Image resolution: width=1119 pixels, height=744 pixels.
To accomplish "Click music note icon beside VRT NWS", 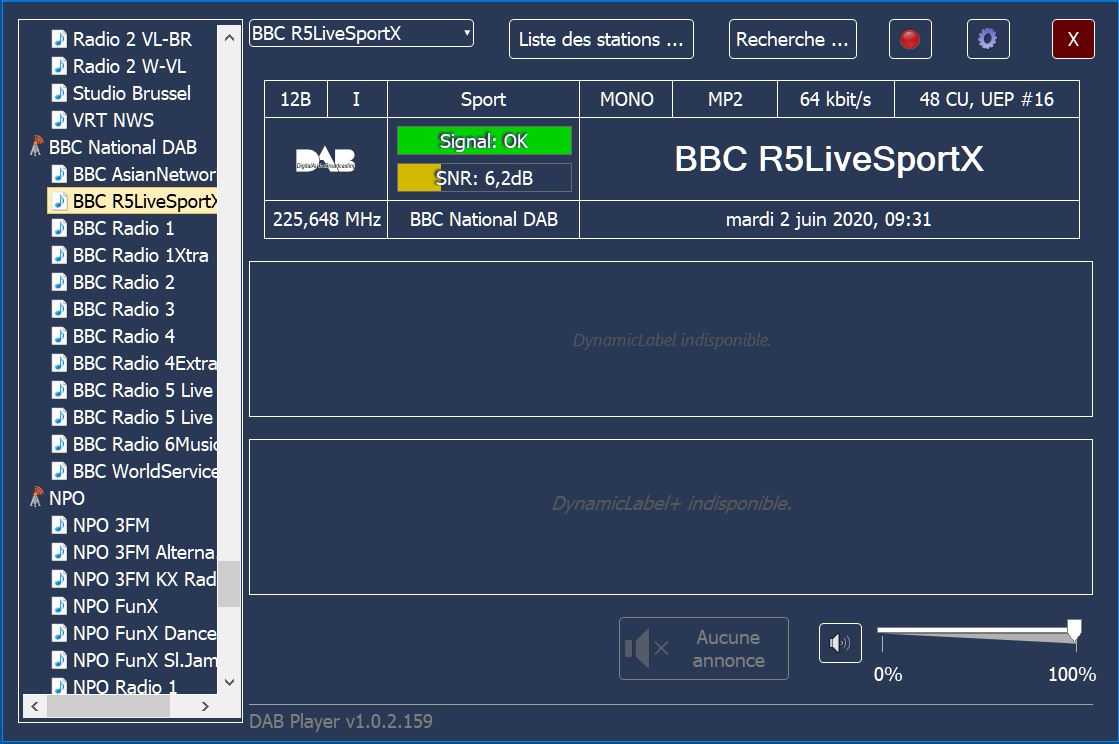I will coord(60,120).
